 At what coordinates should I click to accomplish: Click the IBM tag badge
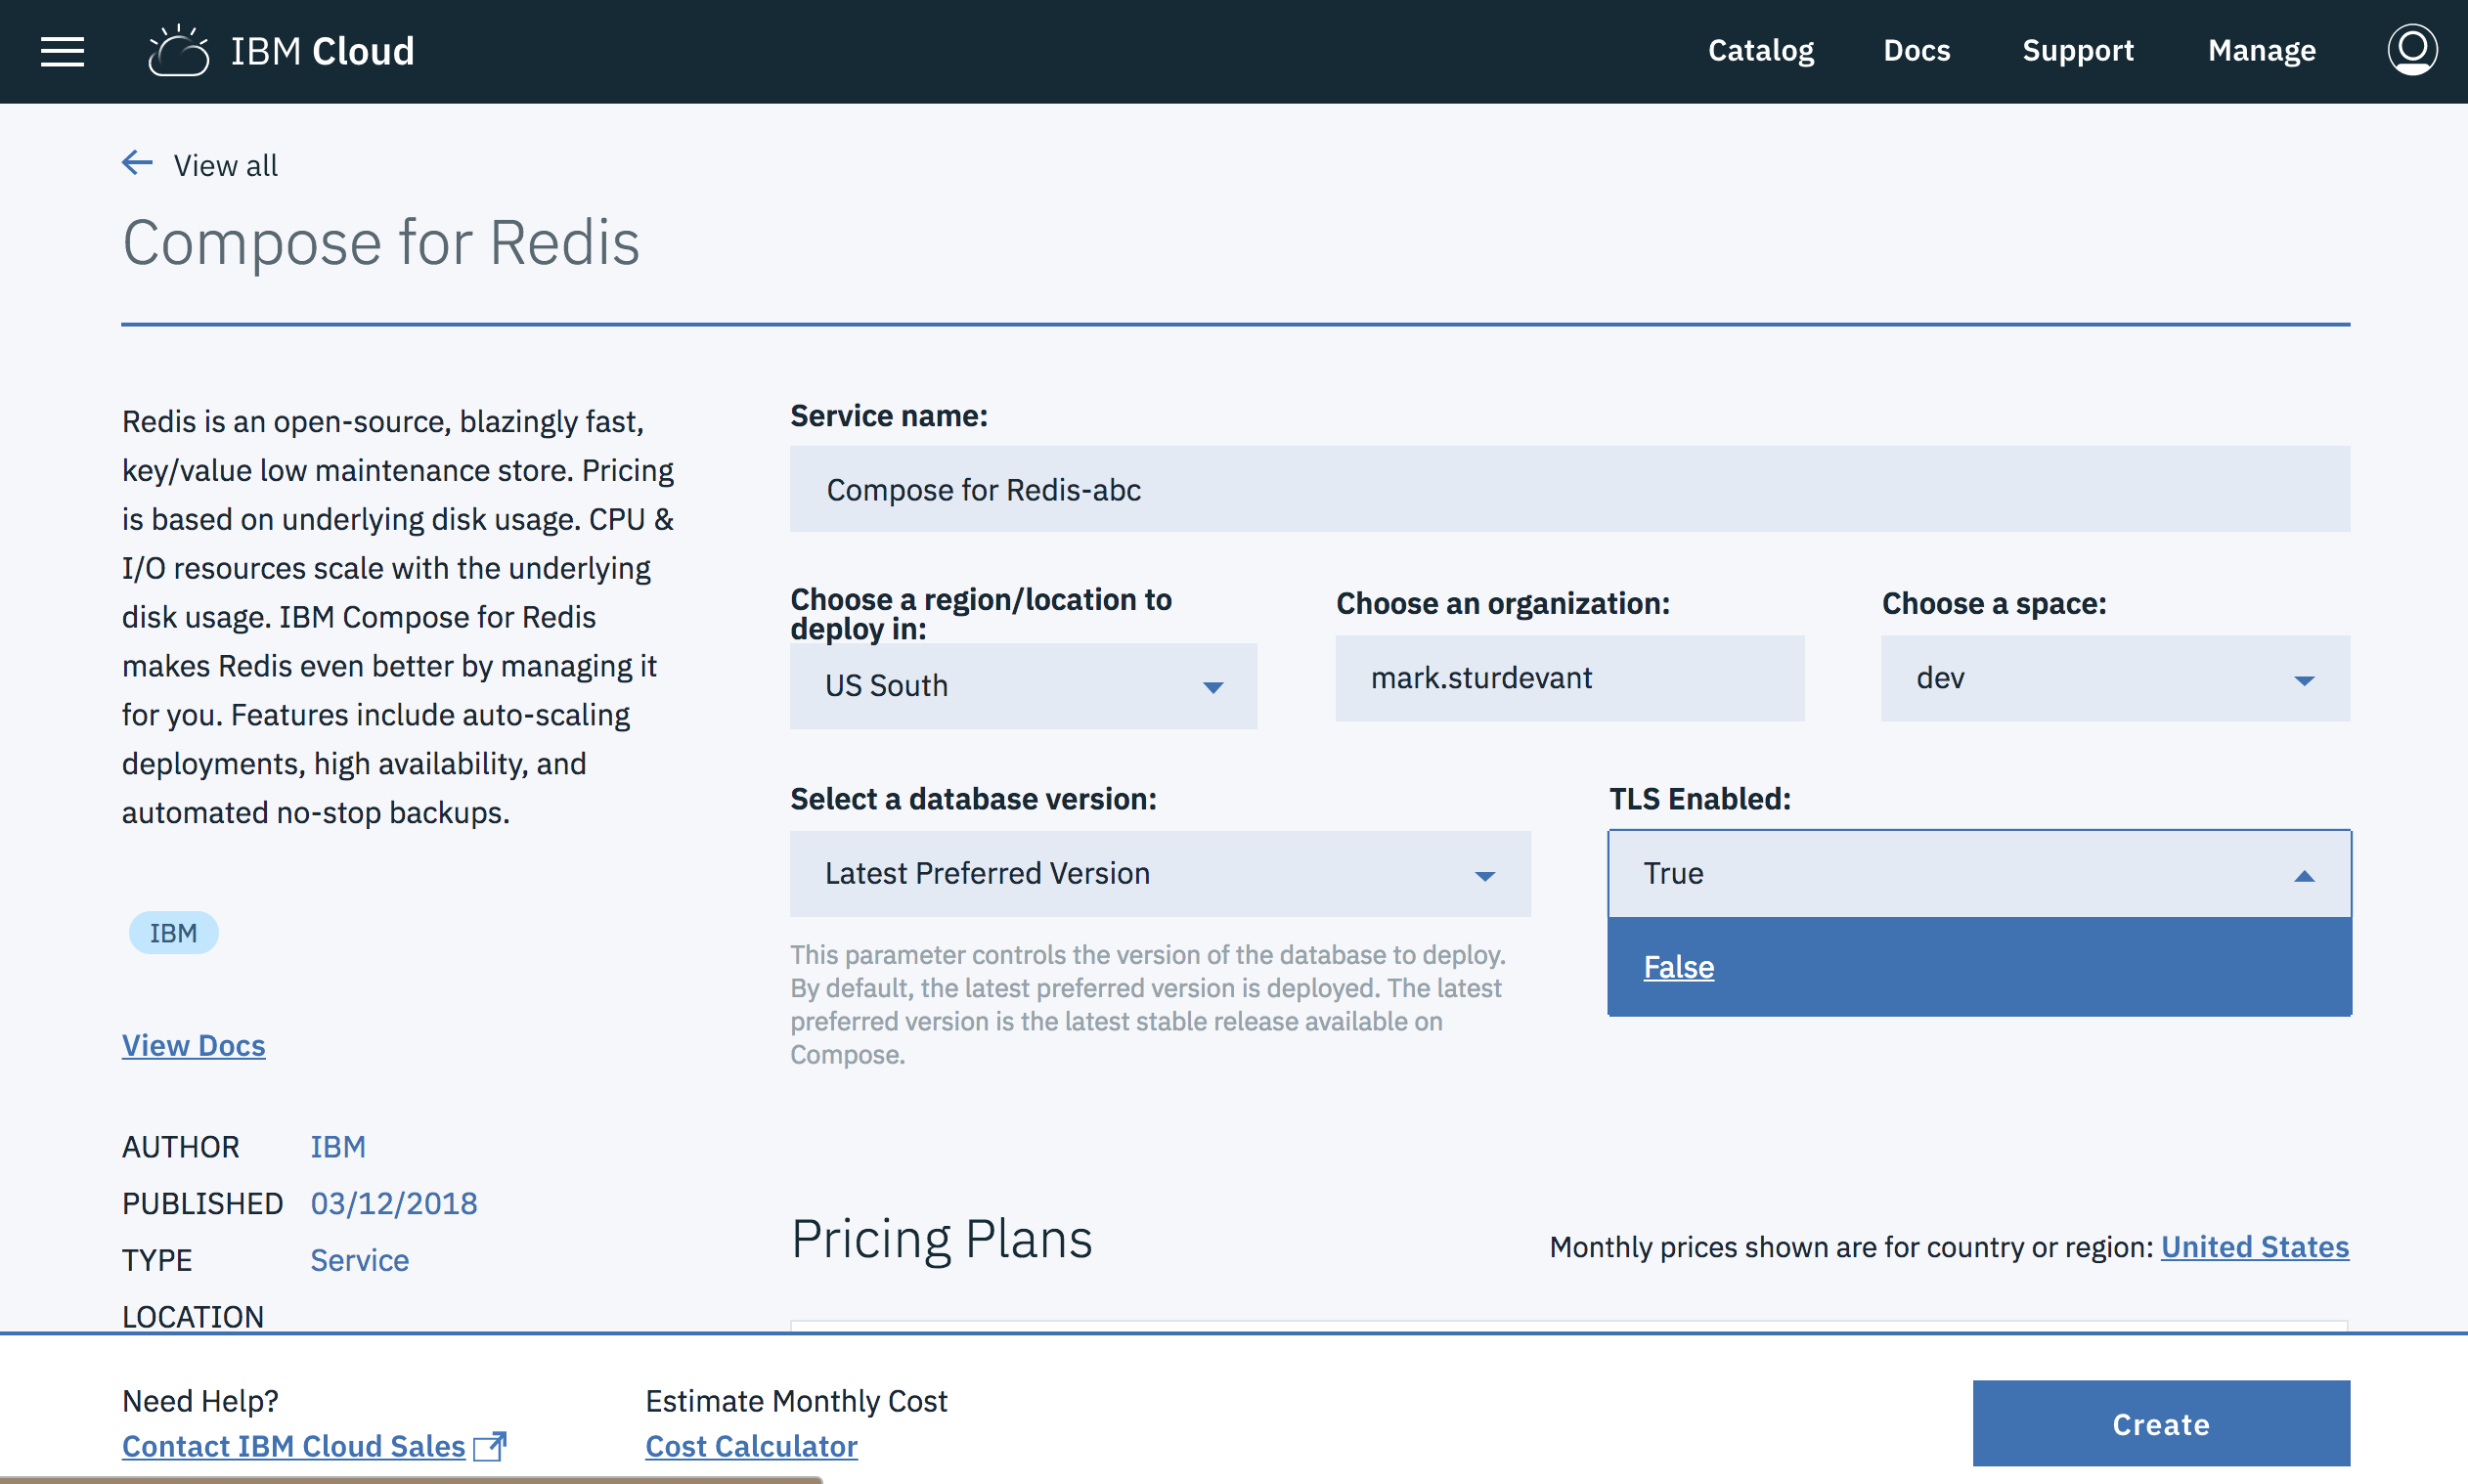coord(173,933)
